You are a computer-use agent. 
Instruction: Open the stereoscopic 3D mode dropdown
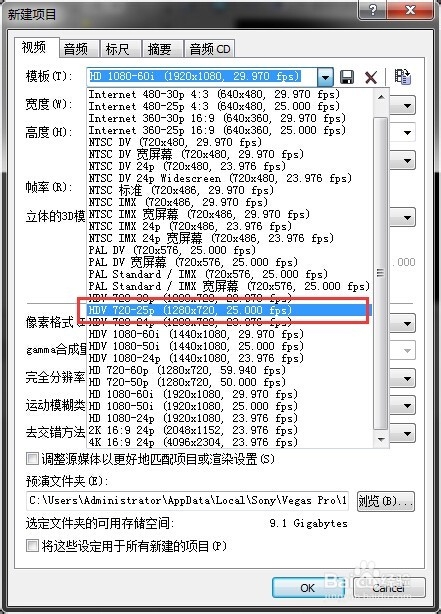pos(407,217)
